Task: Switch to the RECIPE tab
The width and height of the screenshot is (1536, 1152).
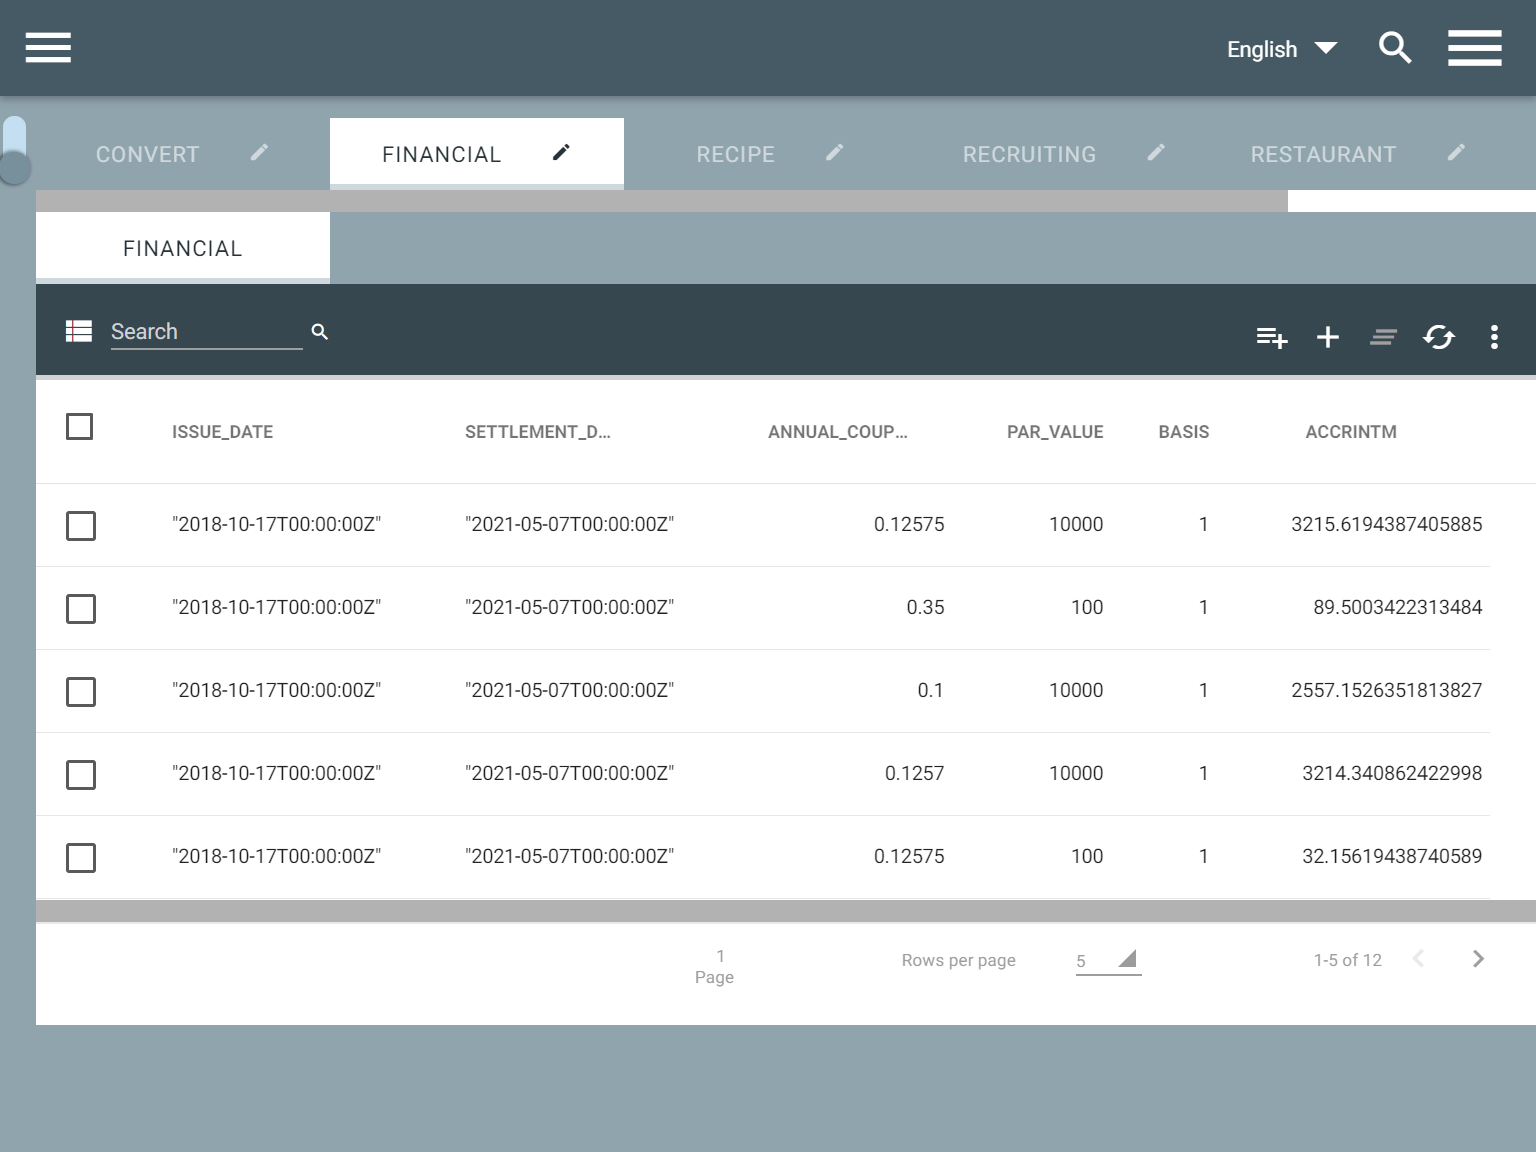Action: click(735, 154)
